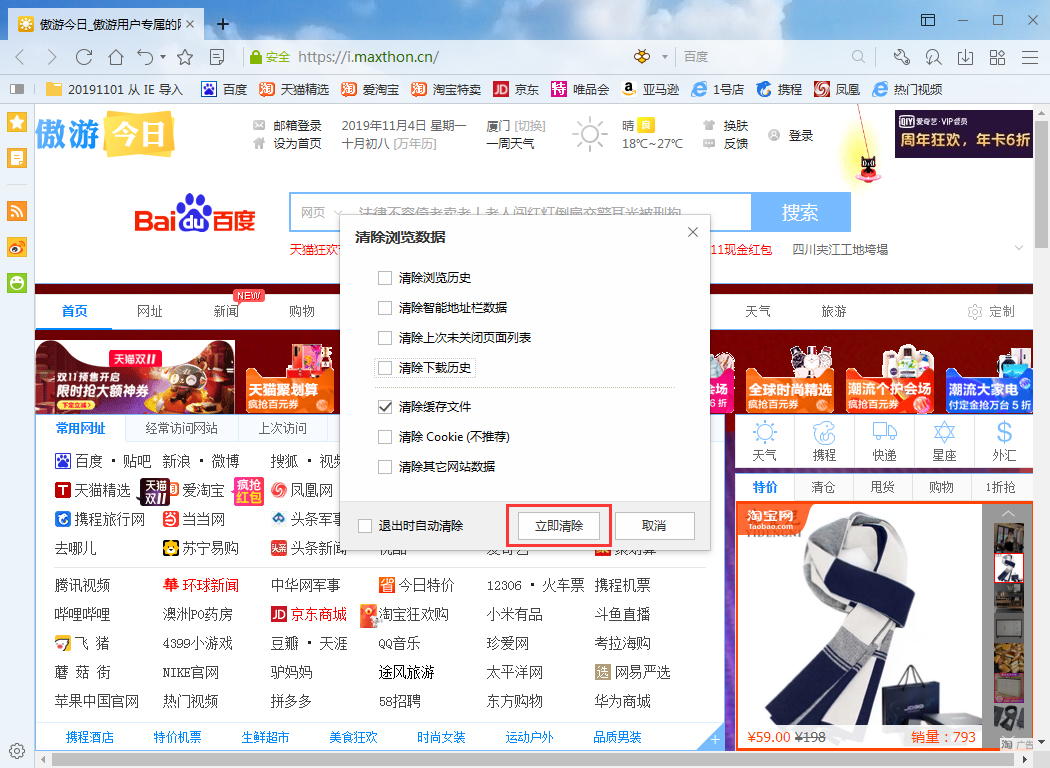Screen dimensions: 1050x768
Task: Open the Maxthon main menu (hamburger icon)
Action: 1029,57
